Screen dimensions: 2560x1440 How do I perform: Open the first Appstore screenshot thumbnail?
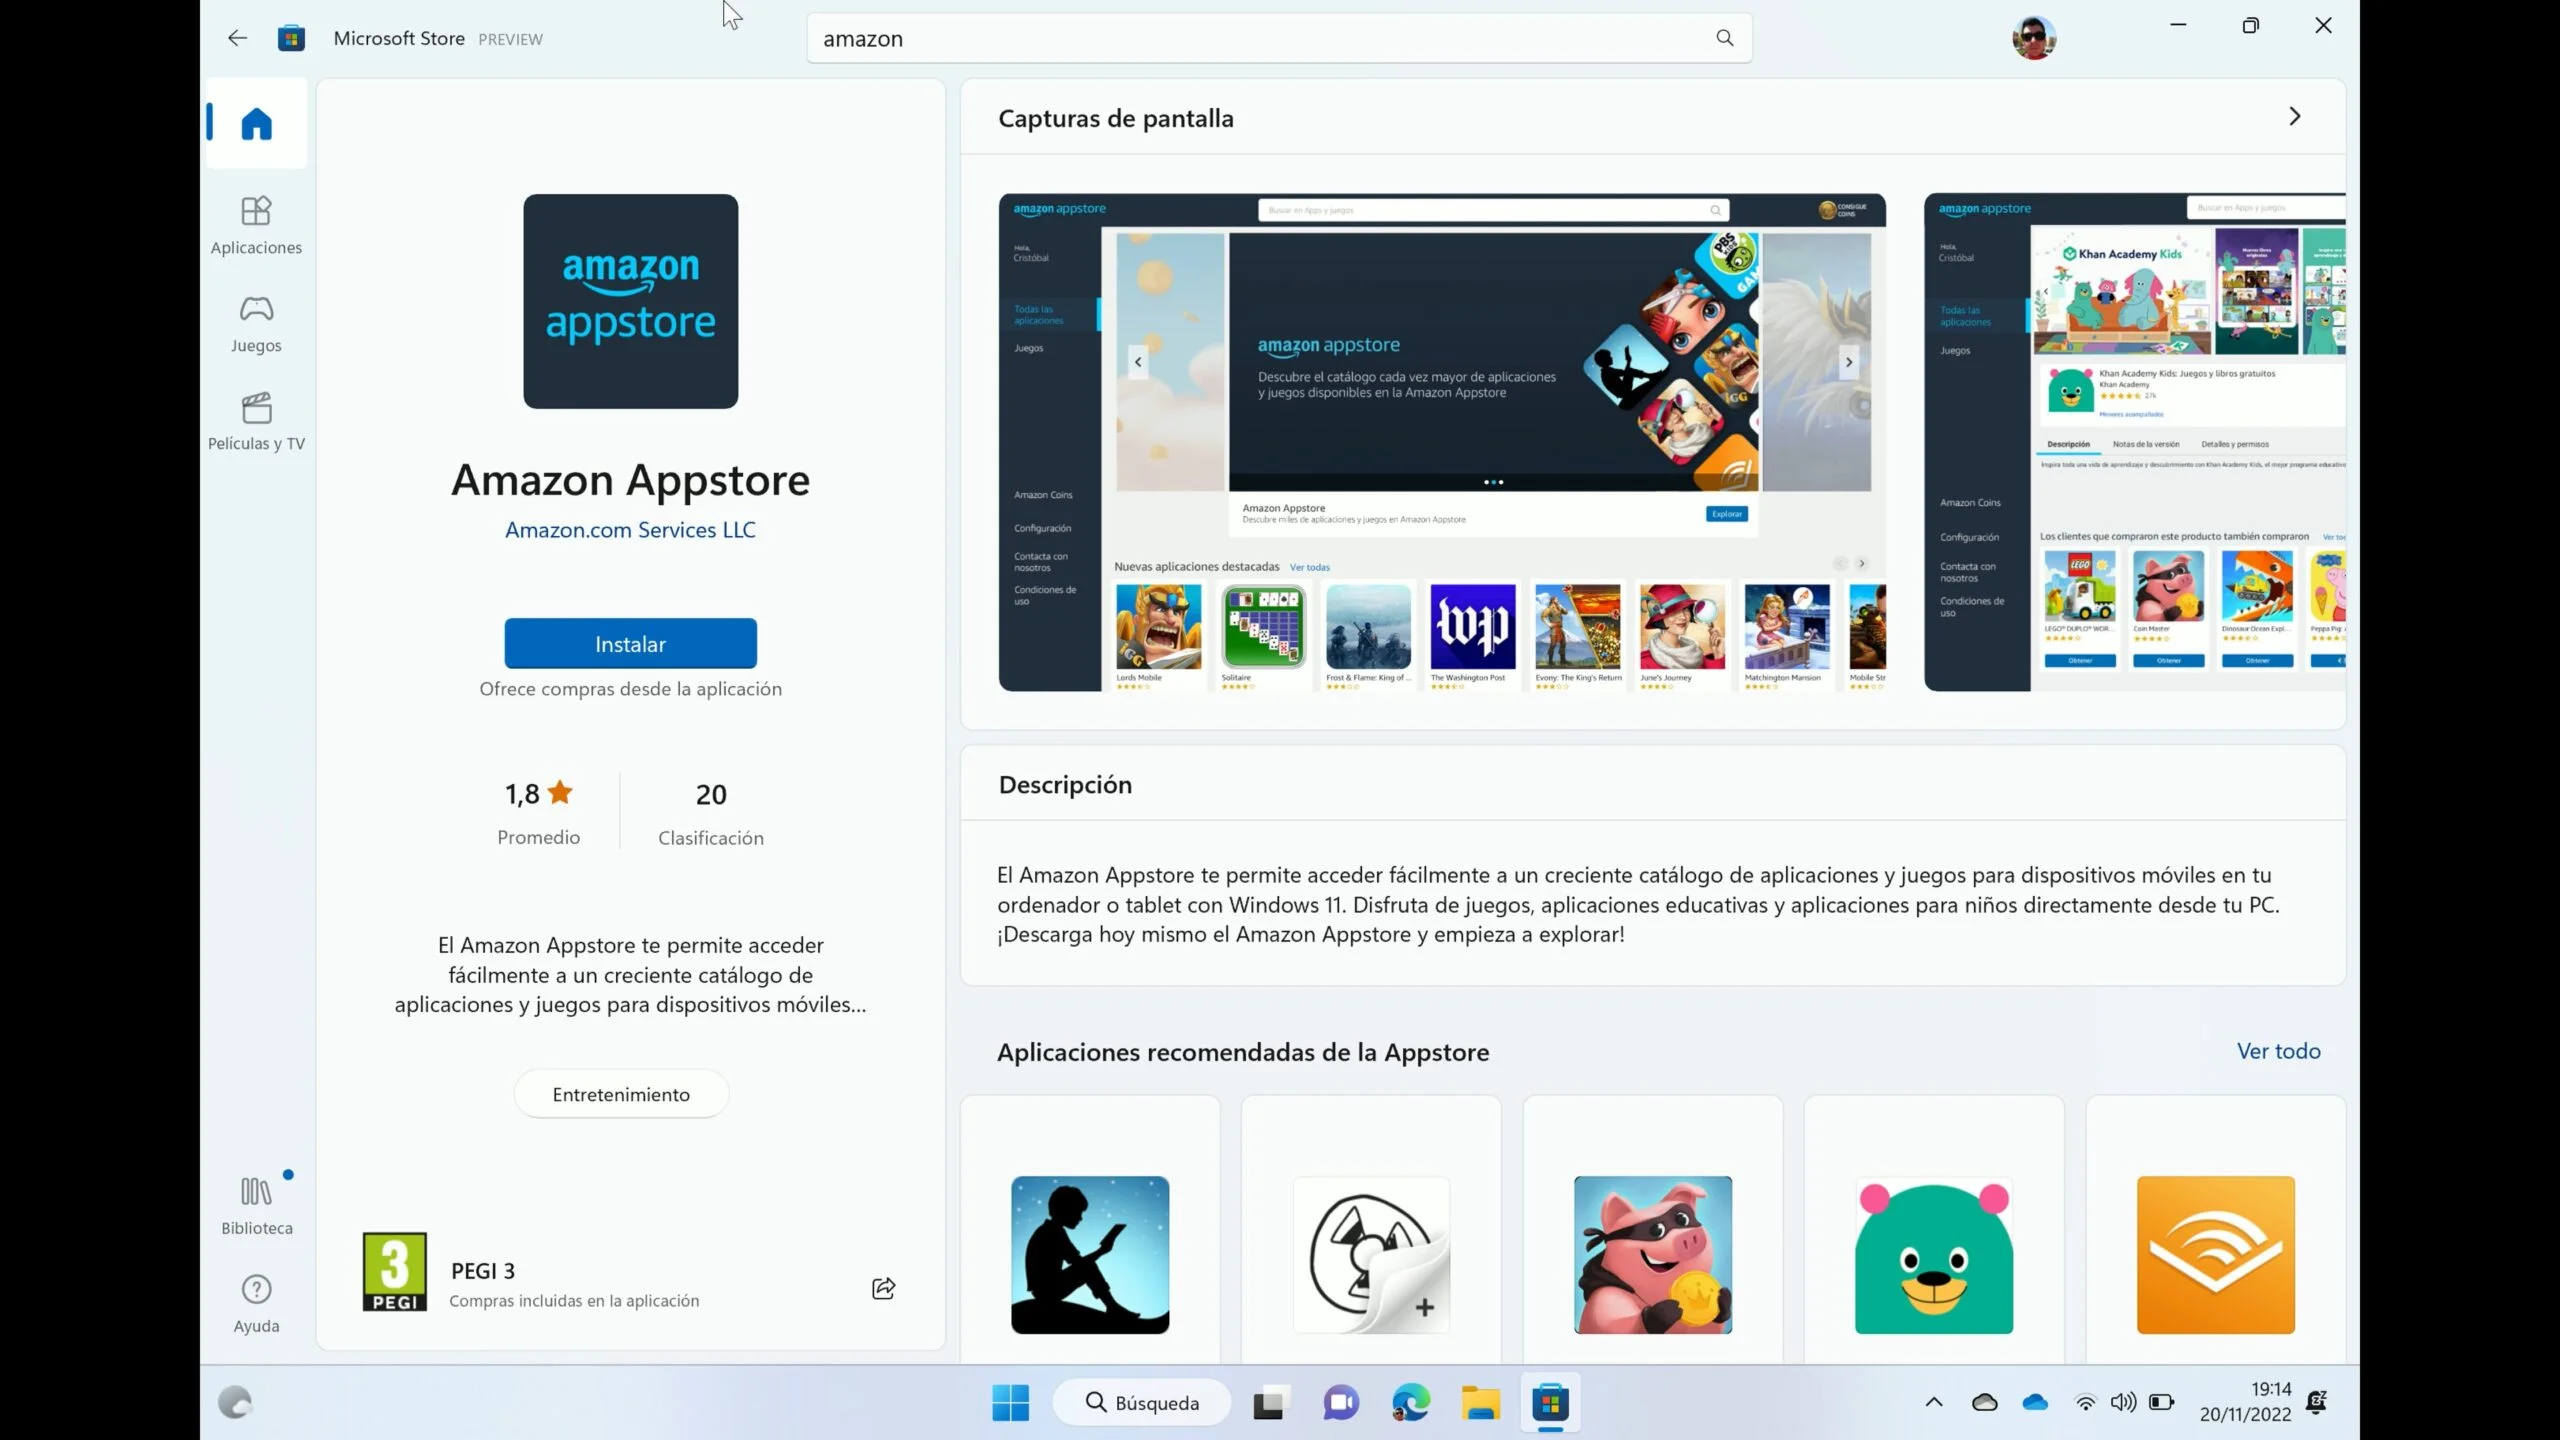click(1442, 442)
